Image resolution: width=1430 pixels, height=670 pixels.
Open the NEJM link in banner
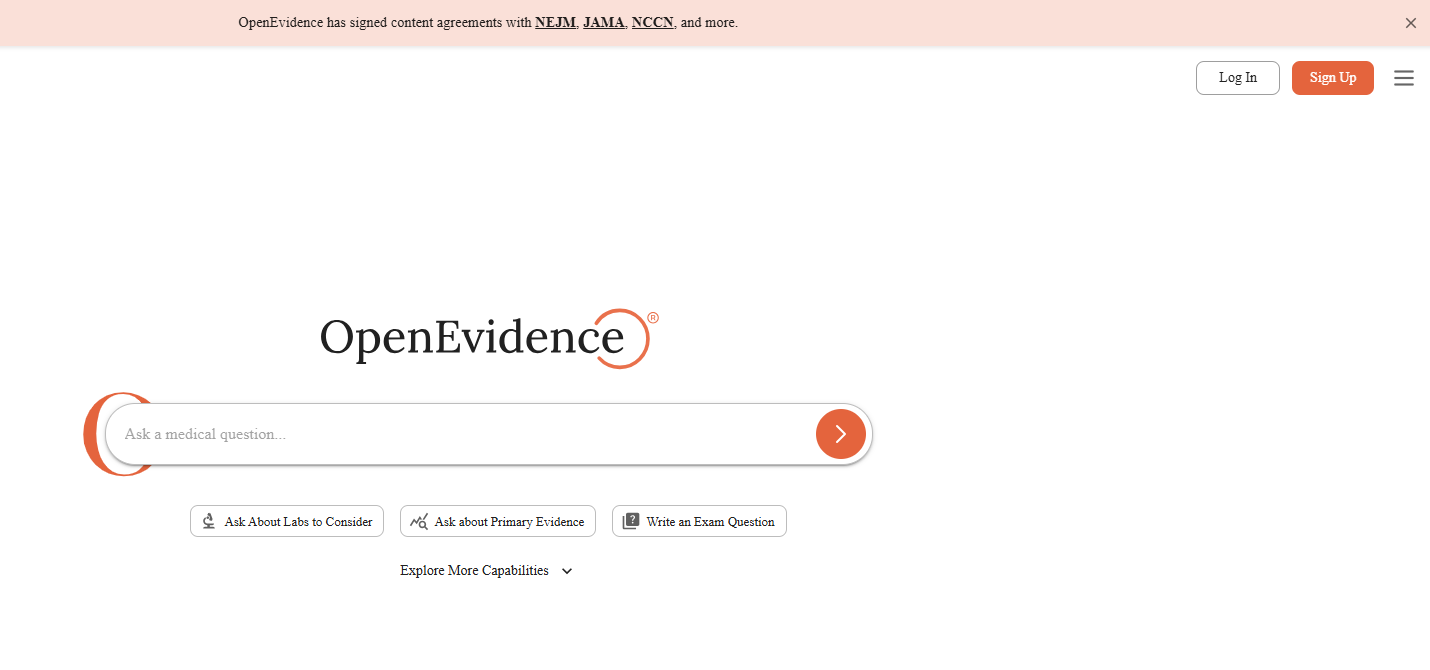pos(555,23)
